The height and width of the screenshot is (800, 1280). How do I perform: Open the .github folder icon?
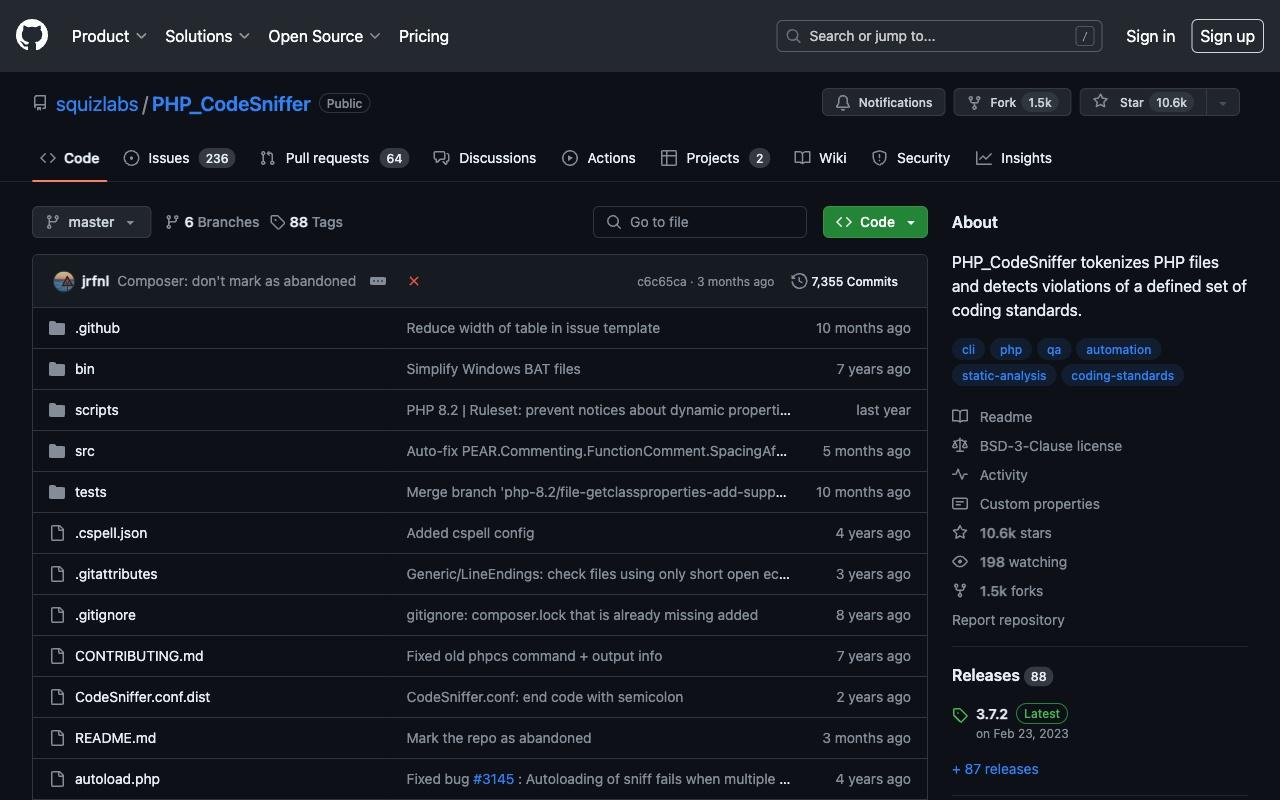[x=57, y=328]
